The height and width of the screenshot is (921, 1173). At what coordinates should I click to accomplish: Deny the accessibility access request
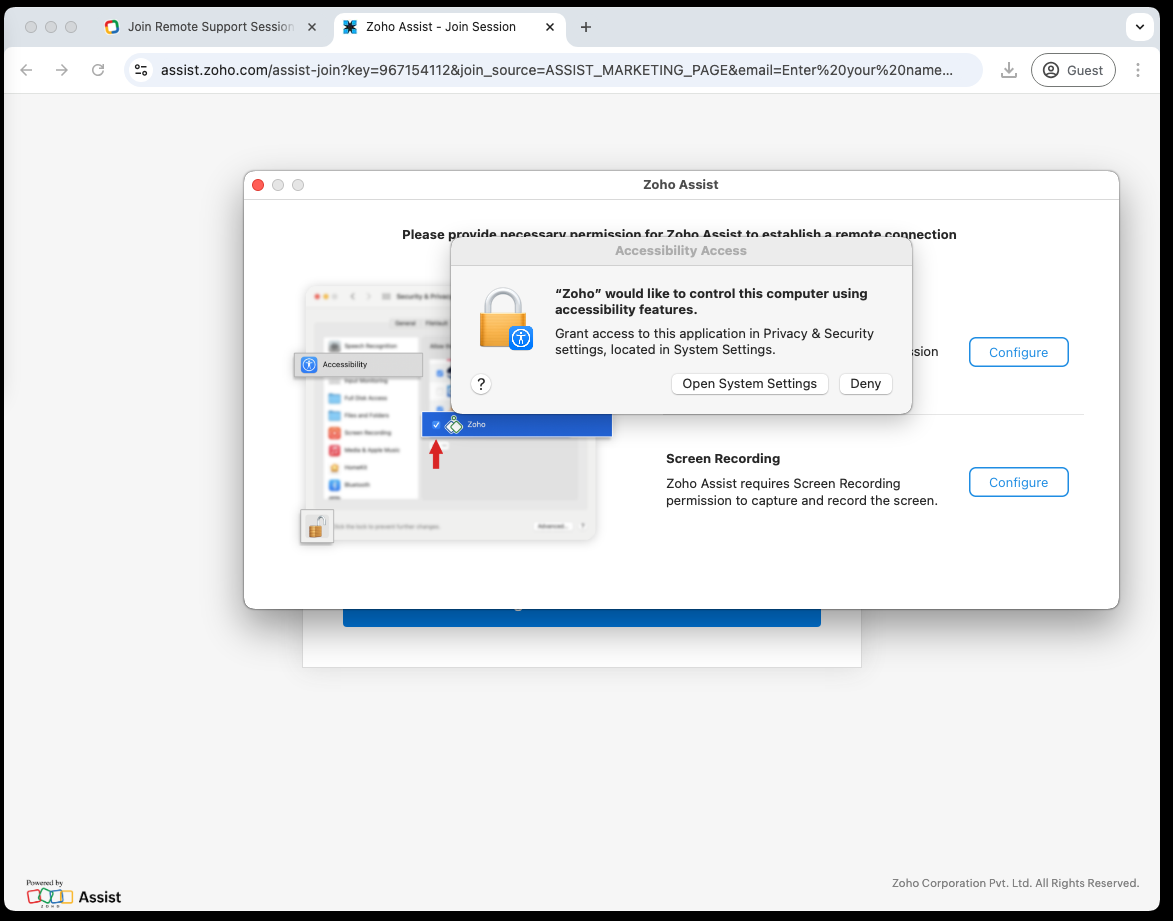point(865,384)
